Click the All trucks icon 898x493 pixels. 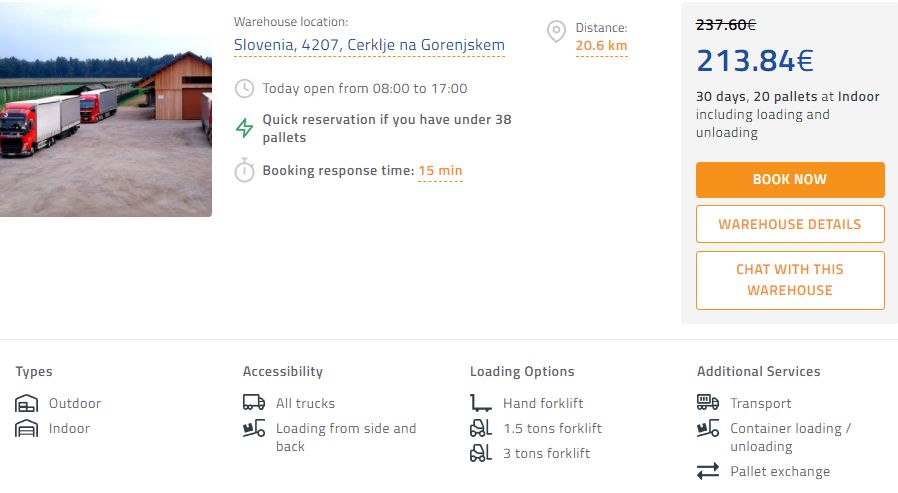pyautogui.click(x=254, y=403)
